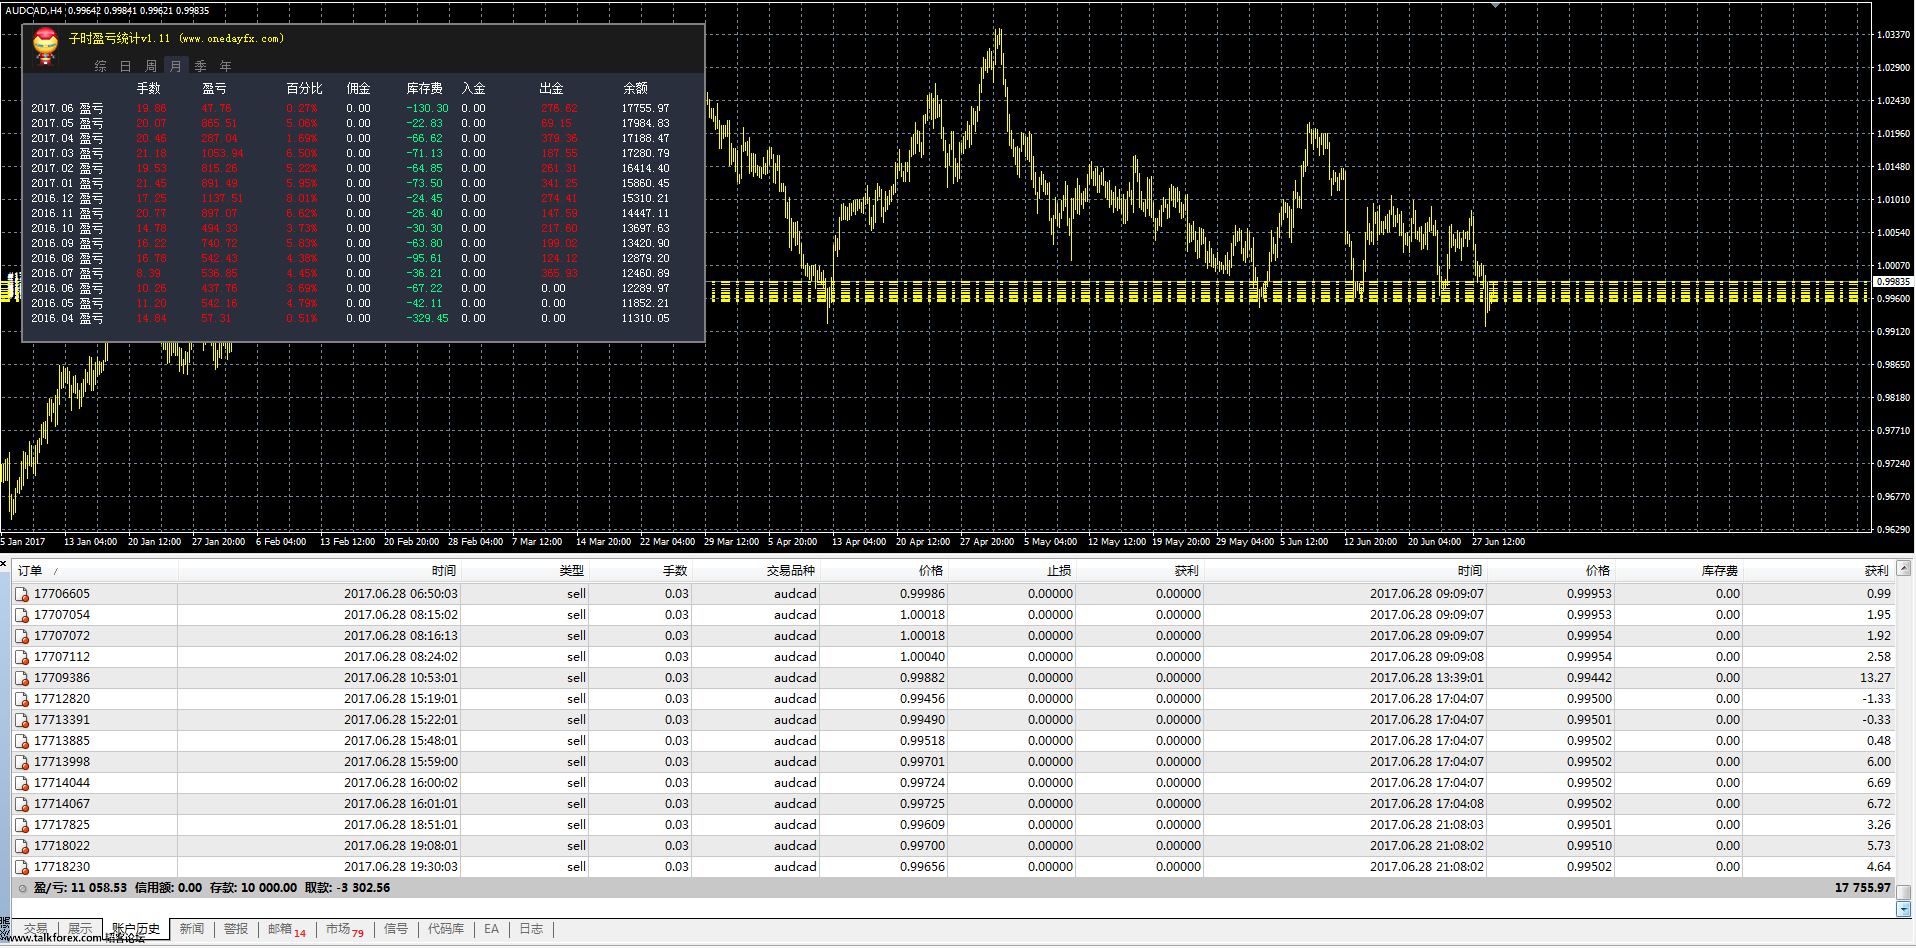Viewport: 1916px width, 948px height.
Task: Open the 警报 terminal tab
Action: (x=236, y=929)
